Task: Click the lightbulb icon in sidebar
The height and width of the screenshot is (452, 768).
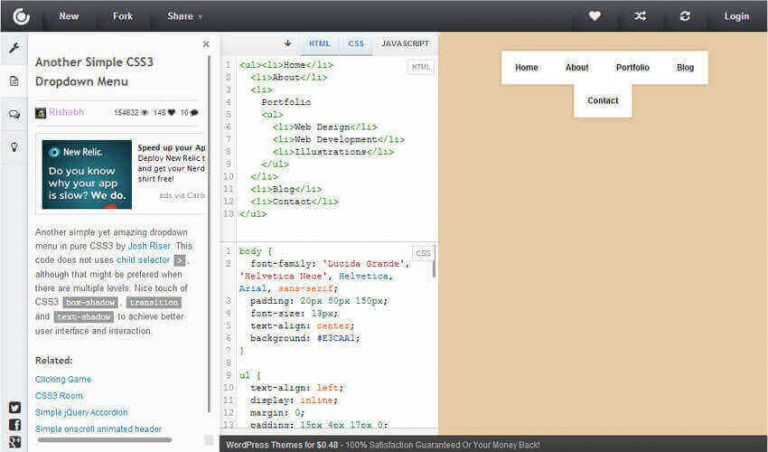Action: [x=14, y=146]
